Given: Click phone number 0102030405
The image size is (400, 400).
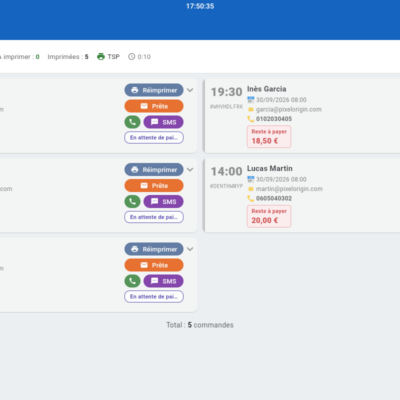Looking at the screenshot, I should click(x=274, y=119).
